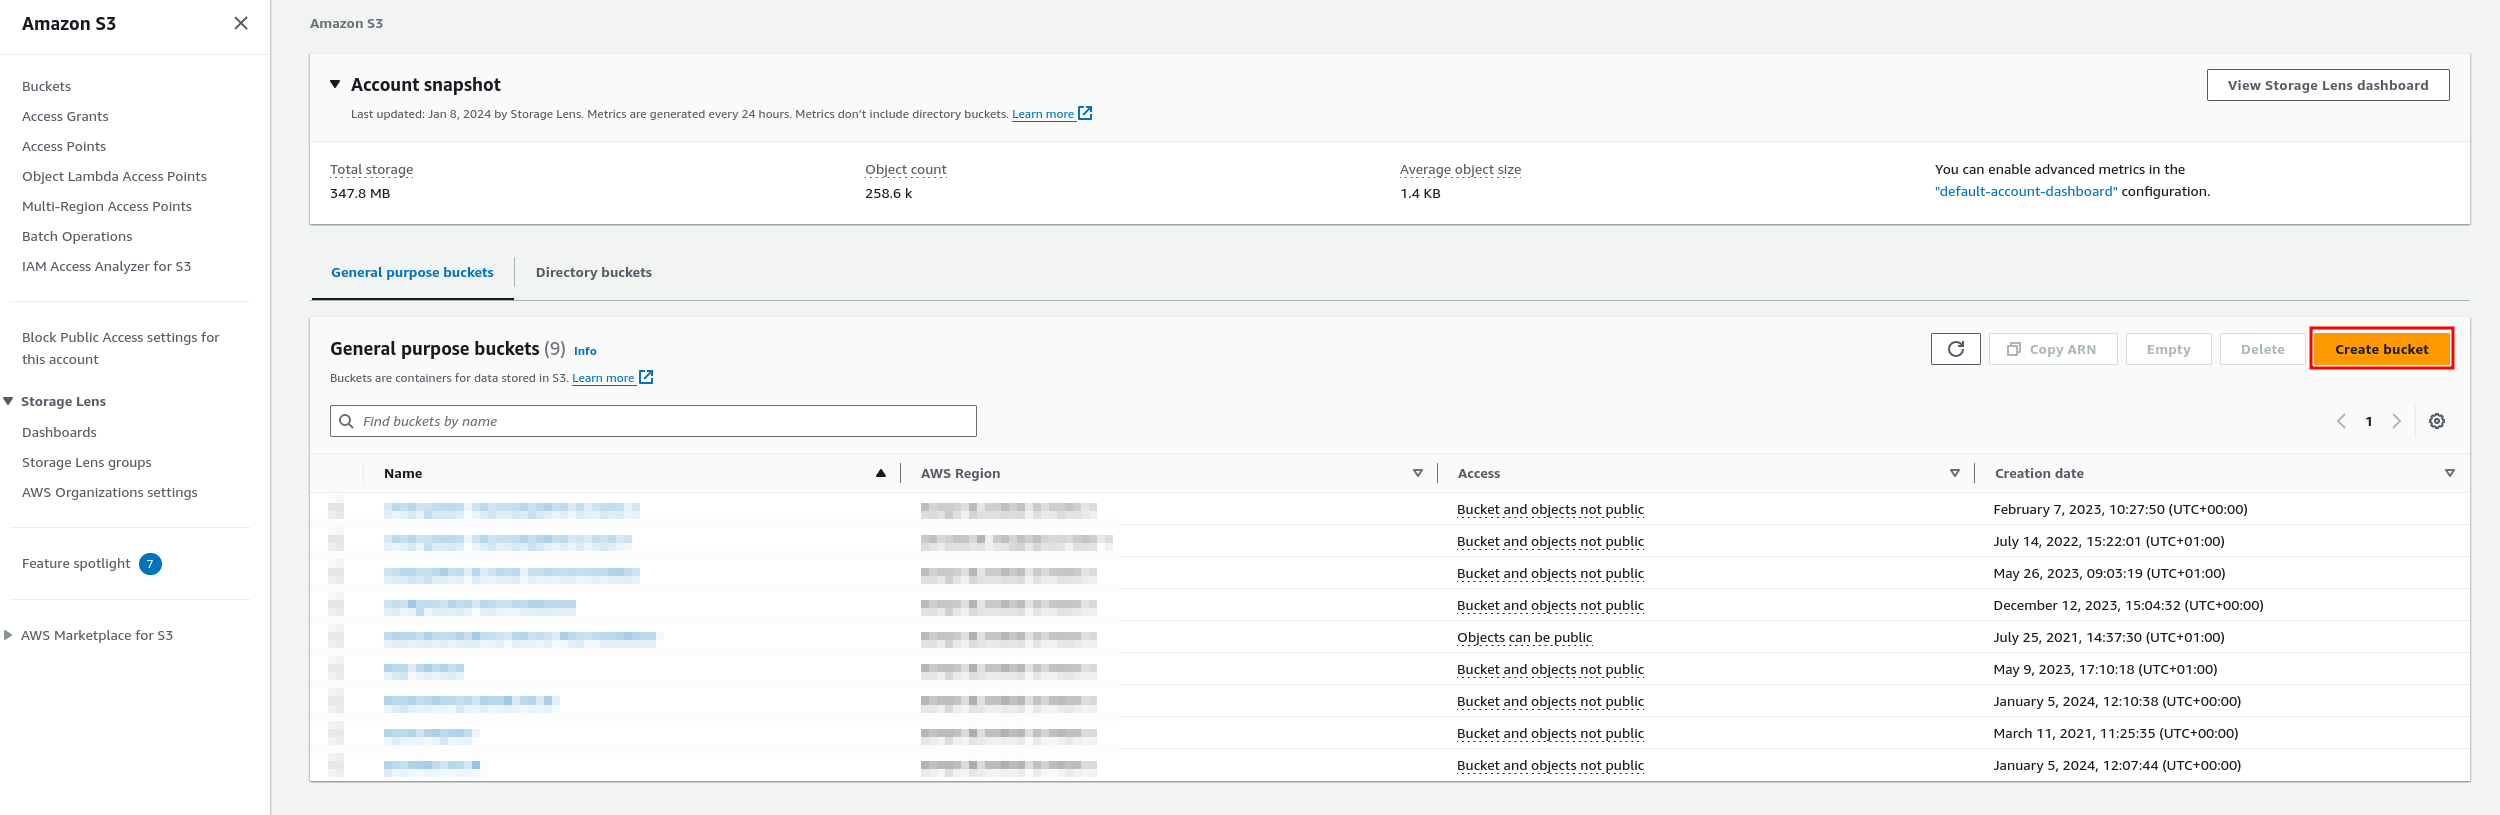Image resolution: width=2500 pixels, height=815 pixels.
Task: Sort by Creation date column arrow
Action: coord(2450,473)
